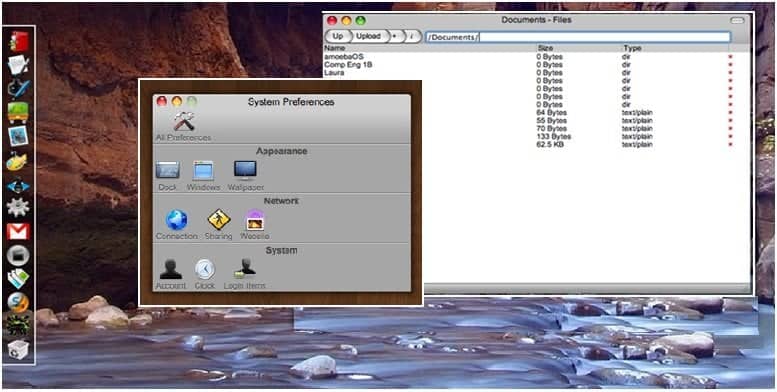Screen dimensions: 777x392
Task: Open the image preview app in dock
Action: (x=18, y=136)
